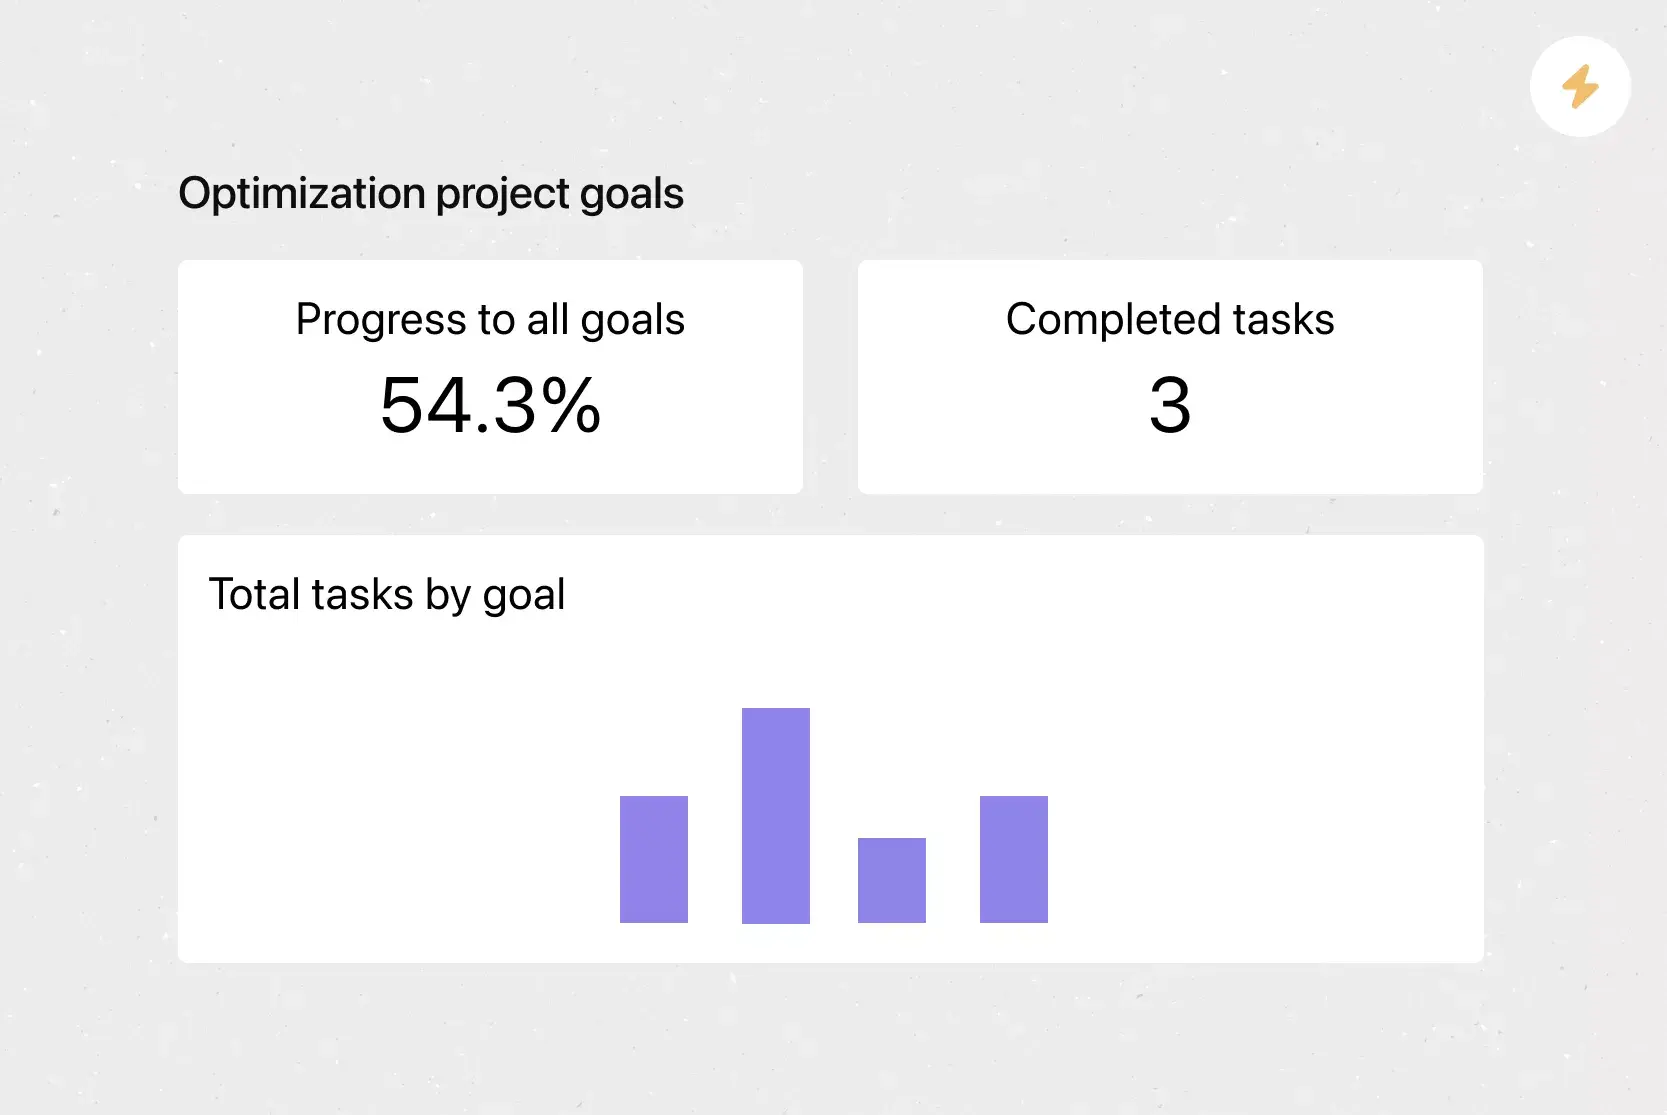Click the rightmost bar in chart

pos(1014,859)
